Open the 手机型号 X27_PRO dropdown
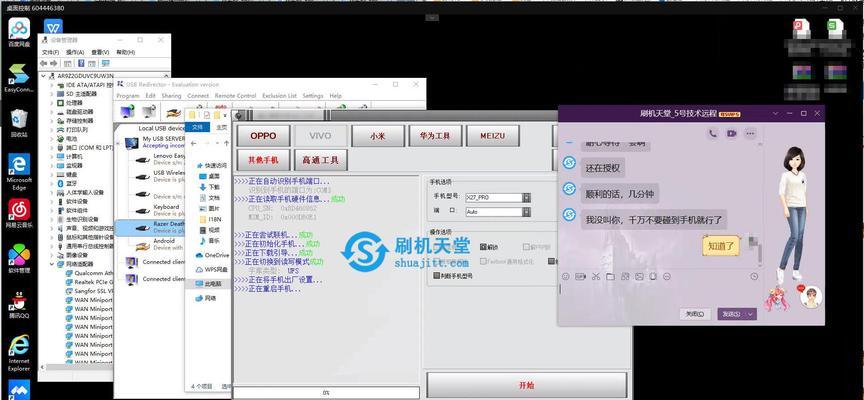Image resolution: width=864 pixels, height=400 pixels. click(x=527, y=197)
